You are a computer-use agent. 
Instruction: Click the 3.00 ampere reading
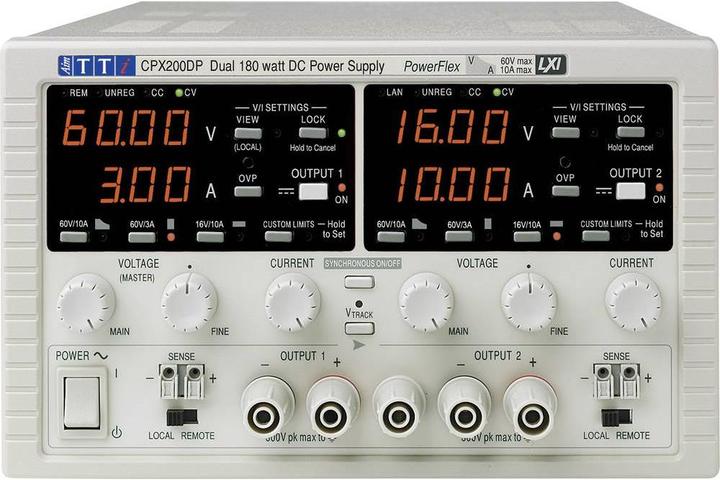pos(145,185)
